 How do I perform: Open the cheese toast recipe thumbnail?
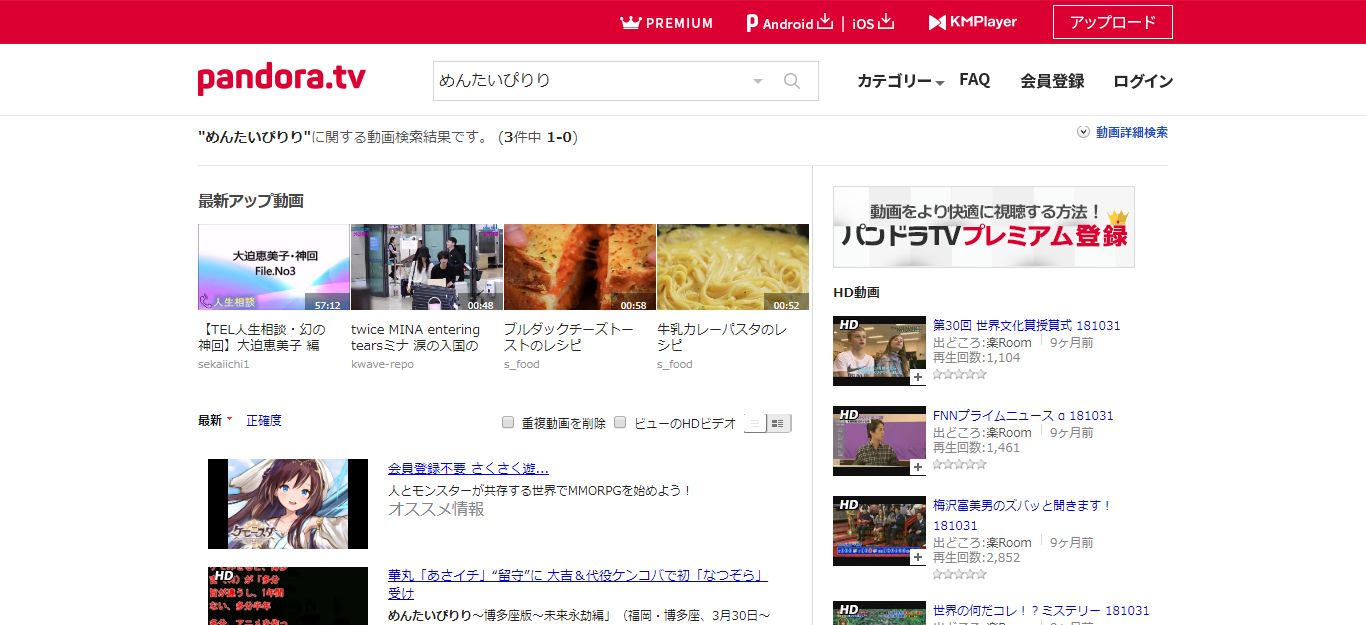(x=580, y=267)
